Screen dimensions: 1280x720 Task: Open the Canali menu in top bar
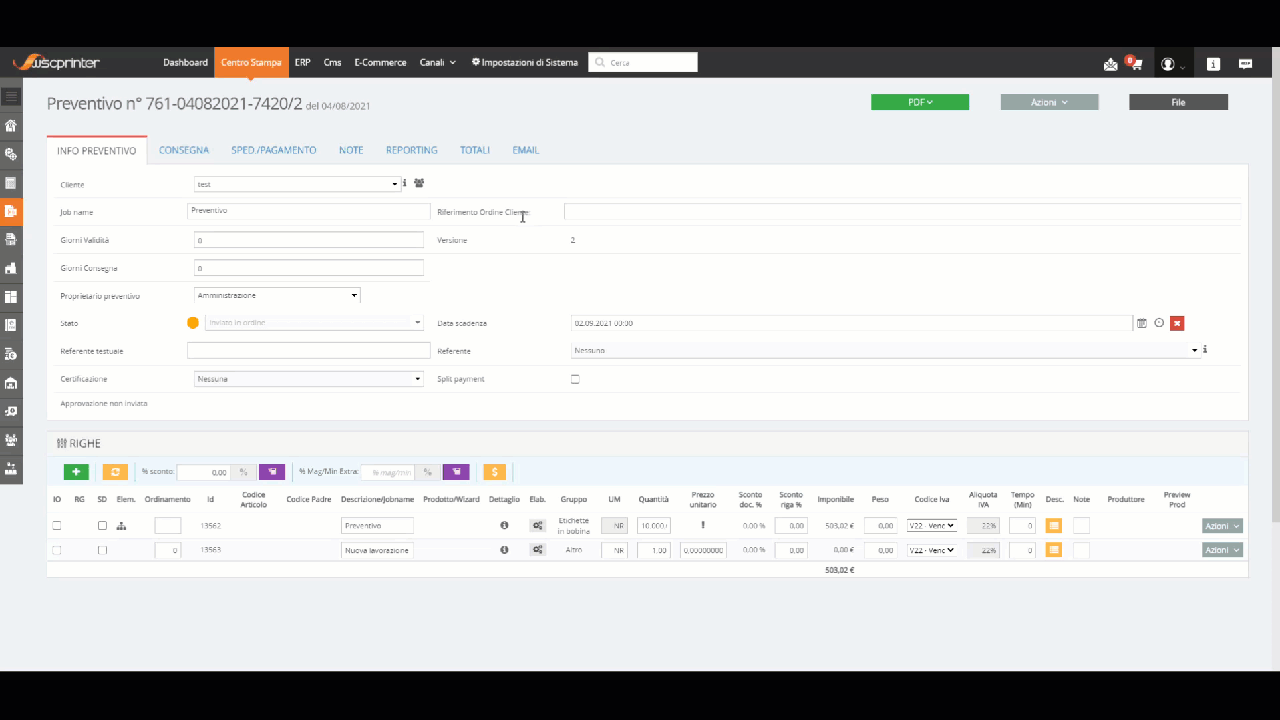pos(438,62)
